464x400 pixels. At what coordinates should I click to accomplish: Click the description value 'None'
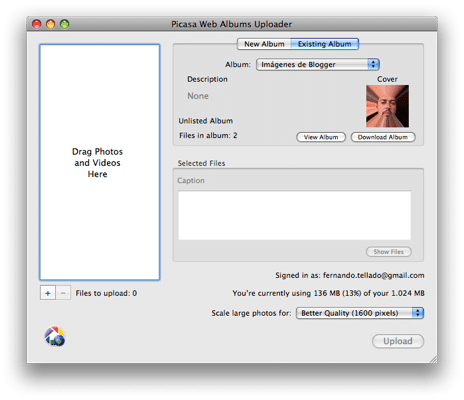pos(198,96)
